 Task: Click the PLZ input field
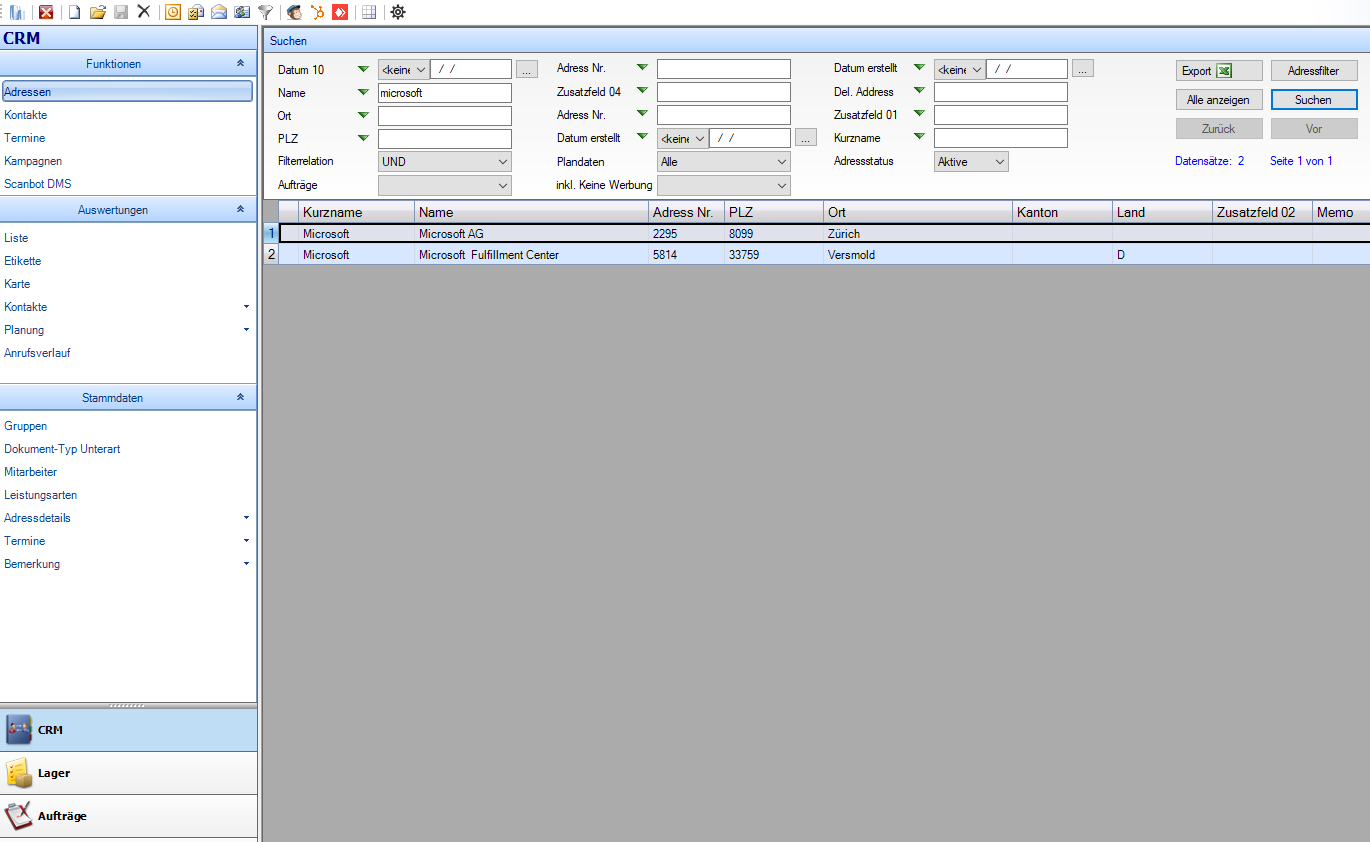click(x=444, y=138)
